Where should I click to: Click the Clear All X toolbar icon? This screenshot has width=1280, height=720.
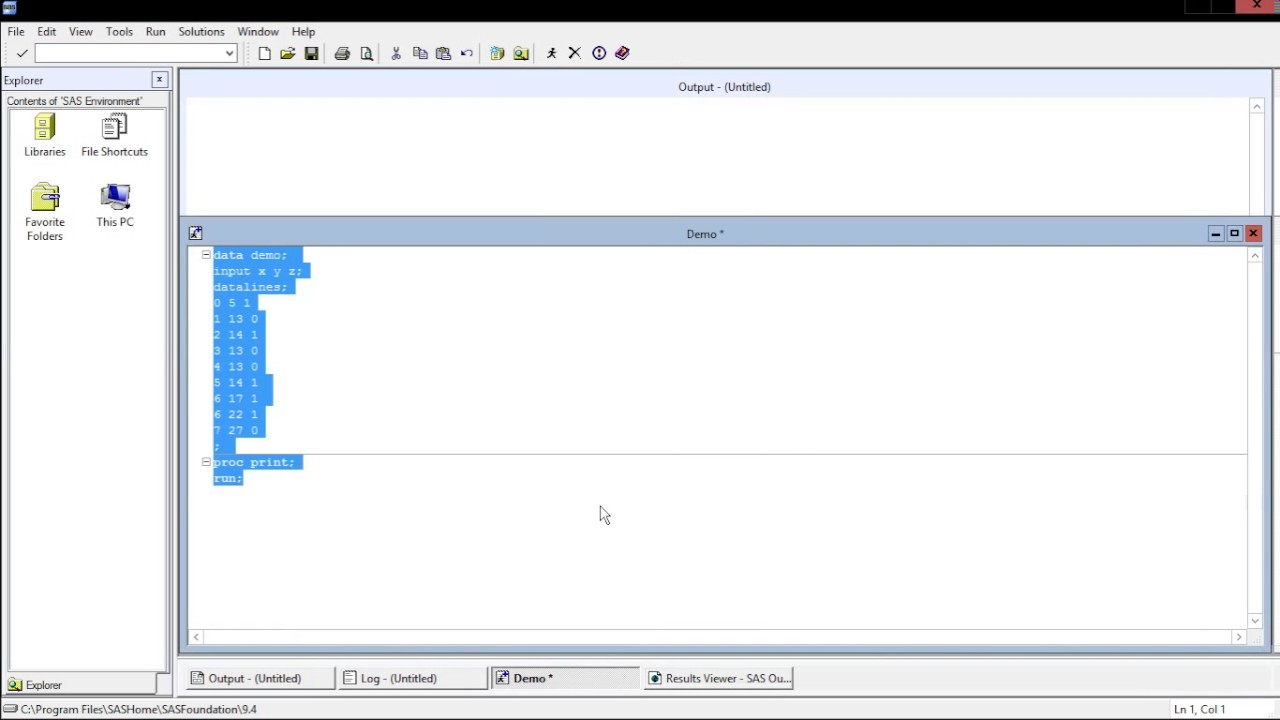[575, 53]
